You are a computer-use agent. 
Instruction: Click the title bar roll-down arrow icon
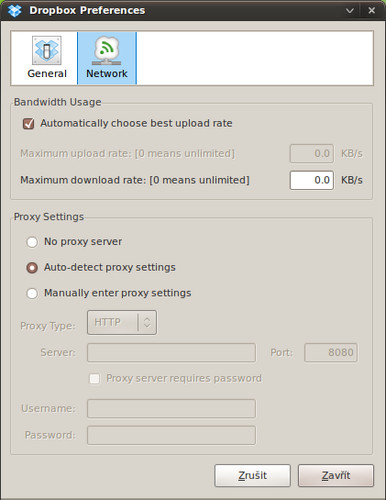pyautogui.click(x=350, y=11)
